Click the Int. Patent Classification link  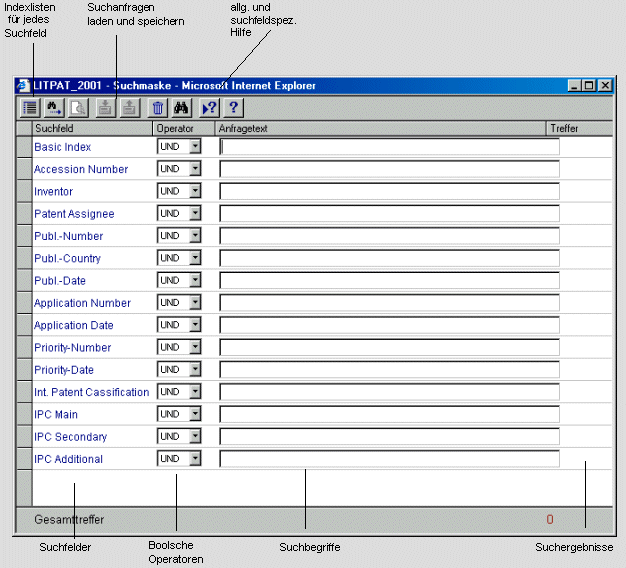(91, 392)
